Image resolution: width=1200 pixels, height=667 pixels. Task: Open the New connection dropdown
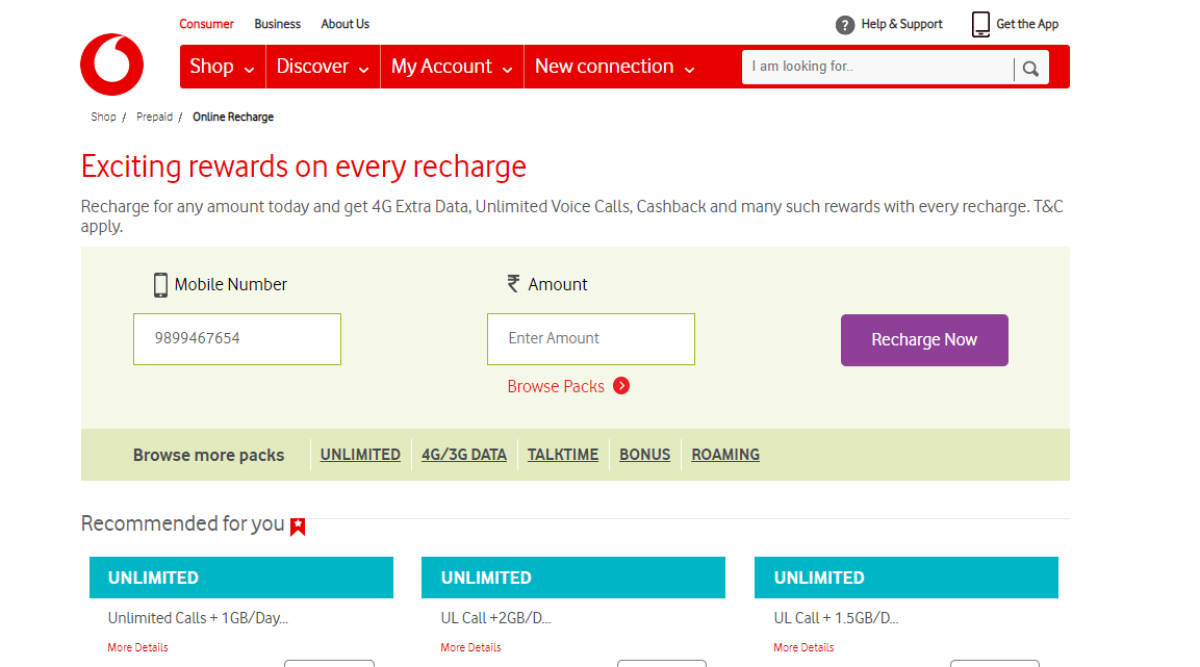pyautogui.click(x=614, y=67)
